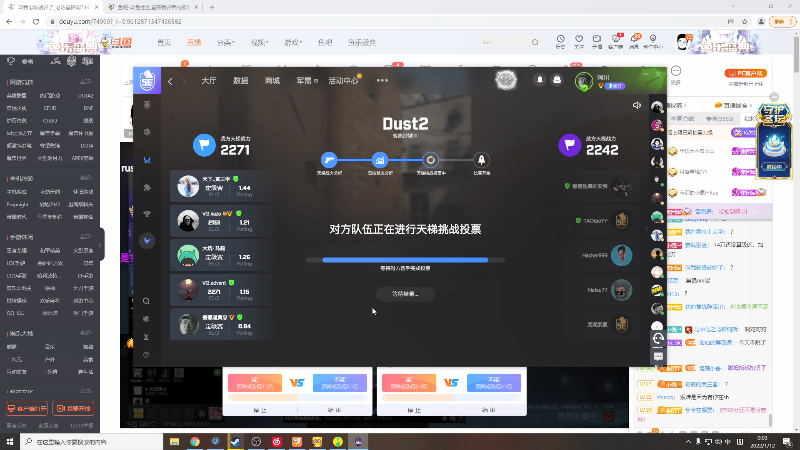
Task: Bet on red win option, right prediction panel
Action: tap(409, 383)
